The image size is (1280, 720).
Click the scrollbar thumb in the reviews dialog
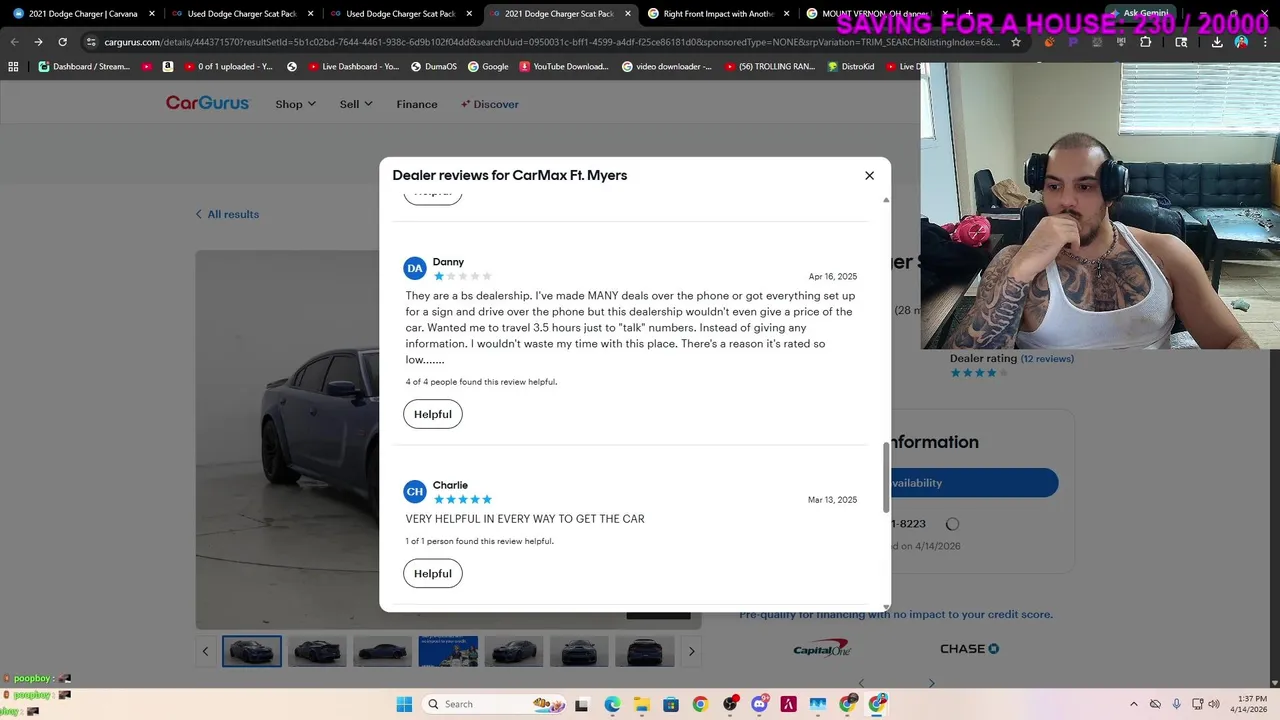pyautogui.click(x=885, y=477)
